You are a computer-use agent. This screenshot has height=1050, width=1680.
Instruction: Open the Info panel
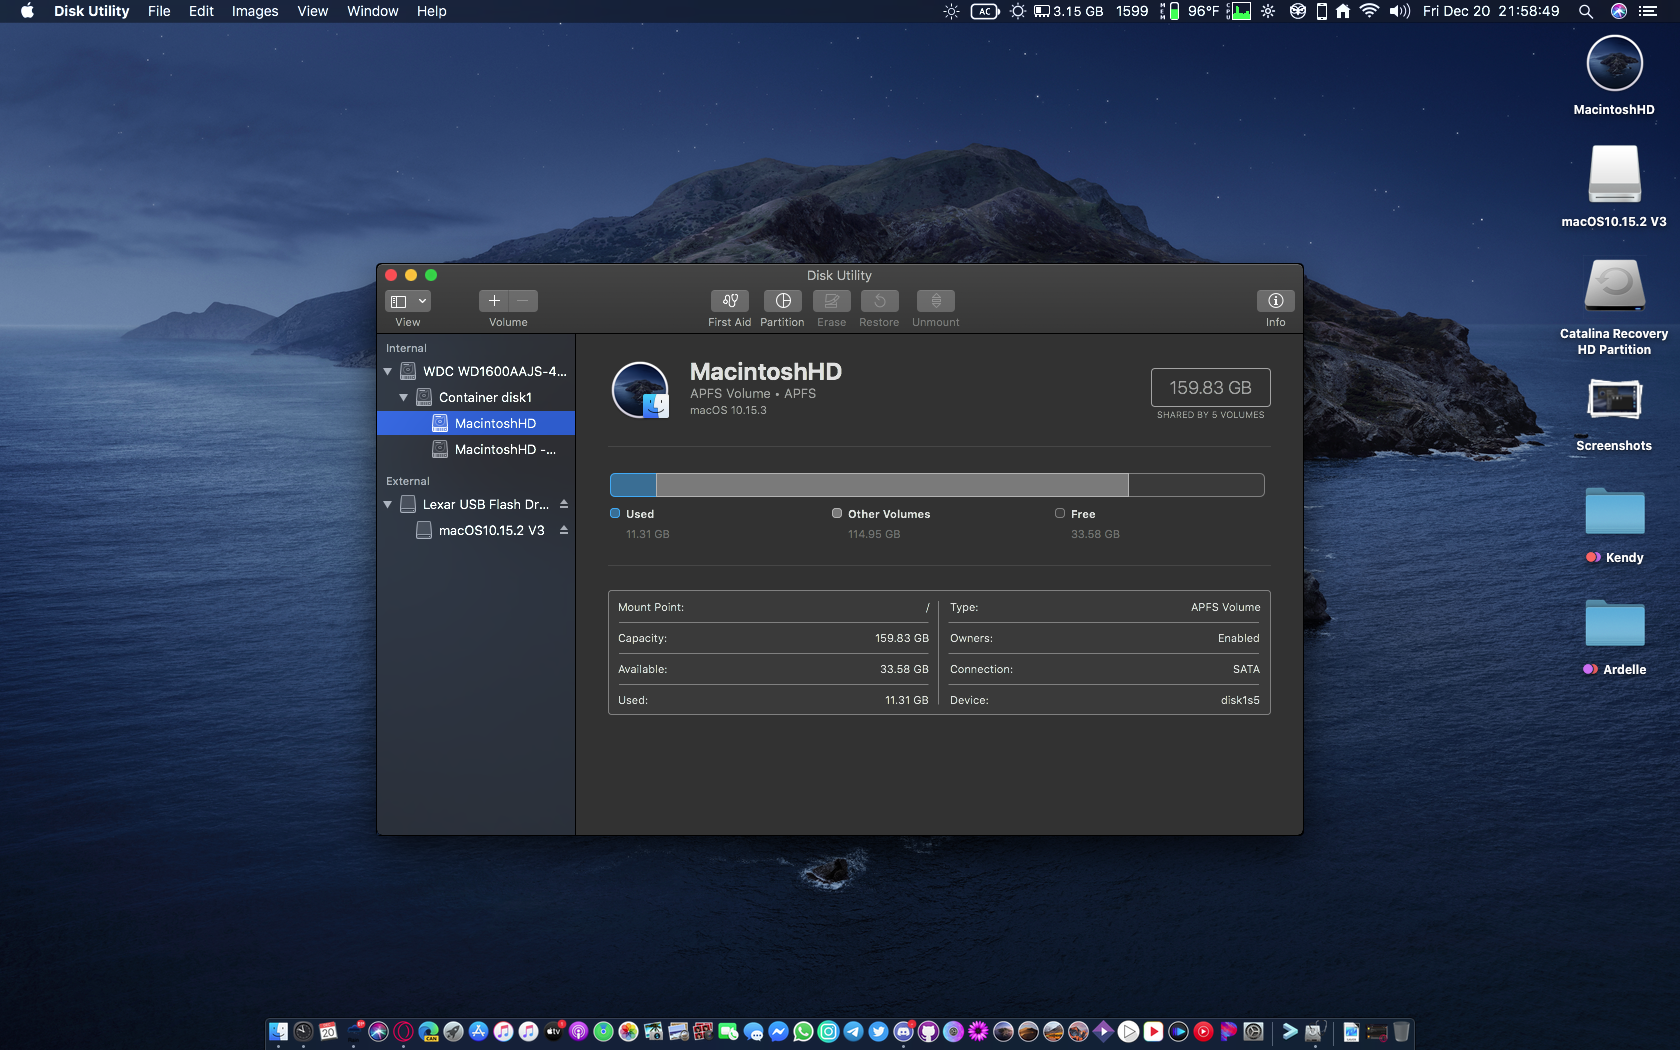(x=1275, y=301)
